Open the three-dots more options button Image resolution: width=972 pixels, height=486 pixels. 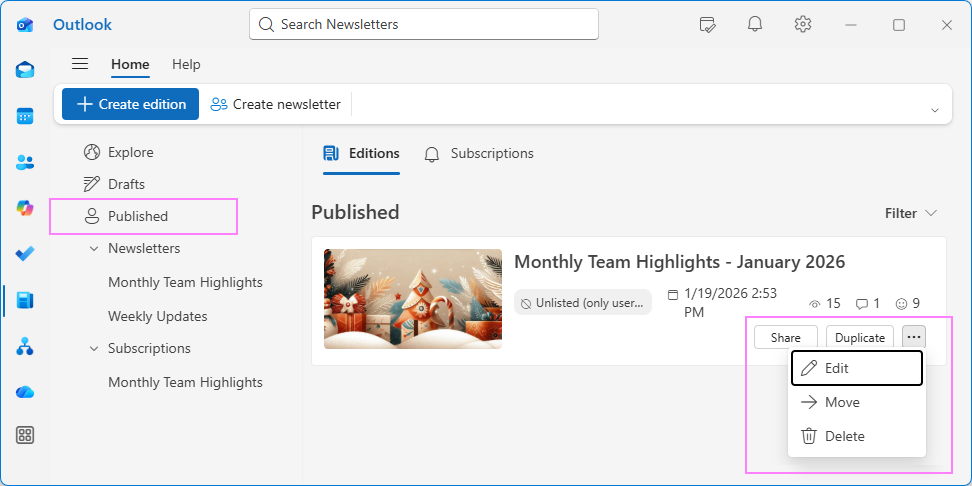point(914,337)
